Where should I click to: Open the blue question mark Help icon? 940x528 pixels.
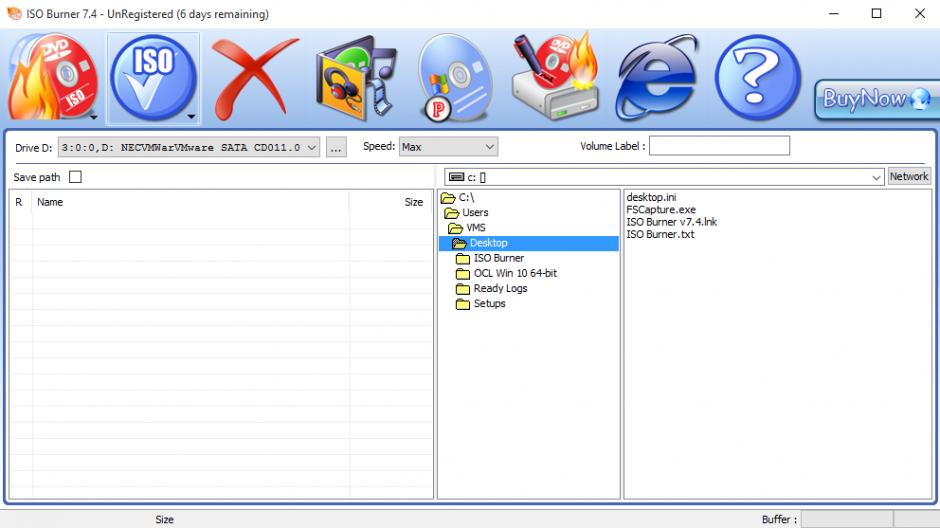[x=758, y=78]
